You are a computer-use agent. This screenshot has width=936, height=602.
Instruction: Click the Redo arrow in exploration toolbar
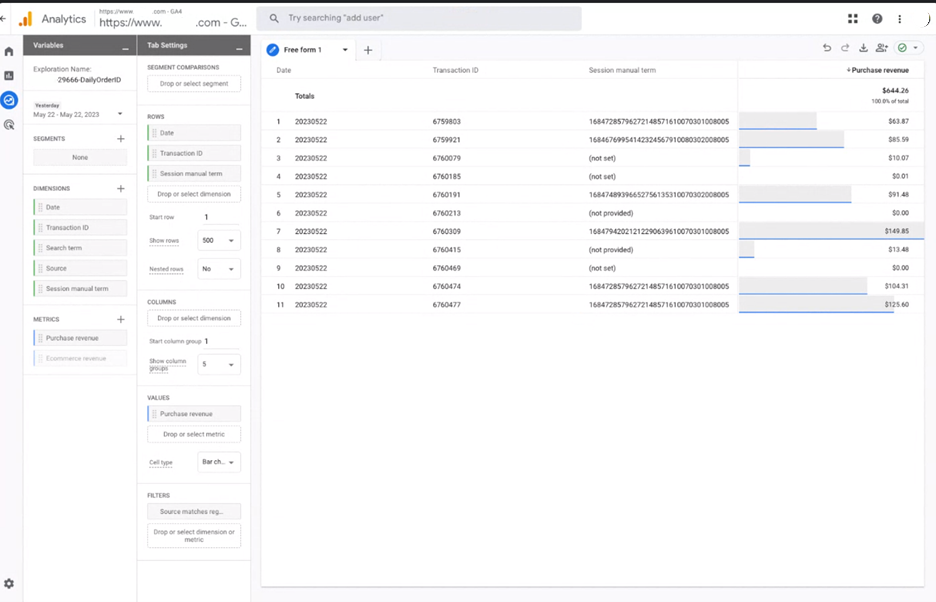click(845, 48)
